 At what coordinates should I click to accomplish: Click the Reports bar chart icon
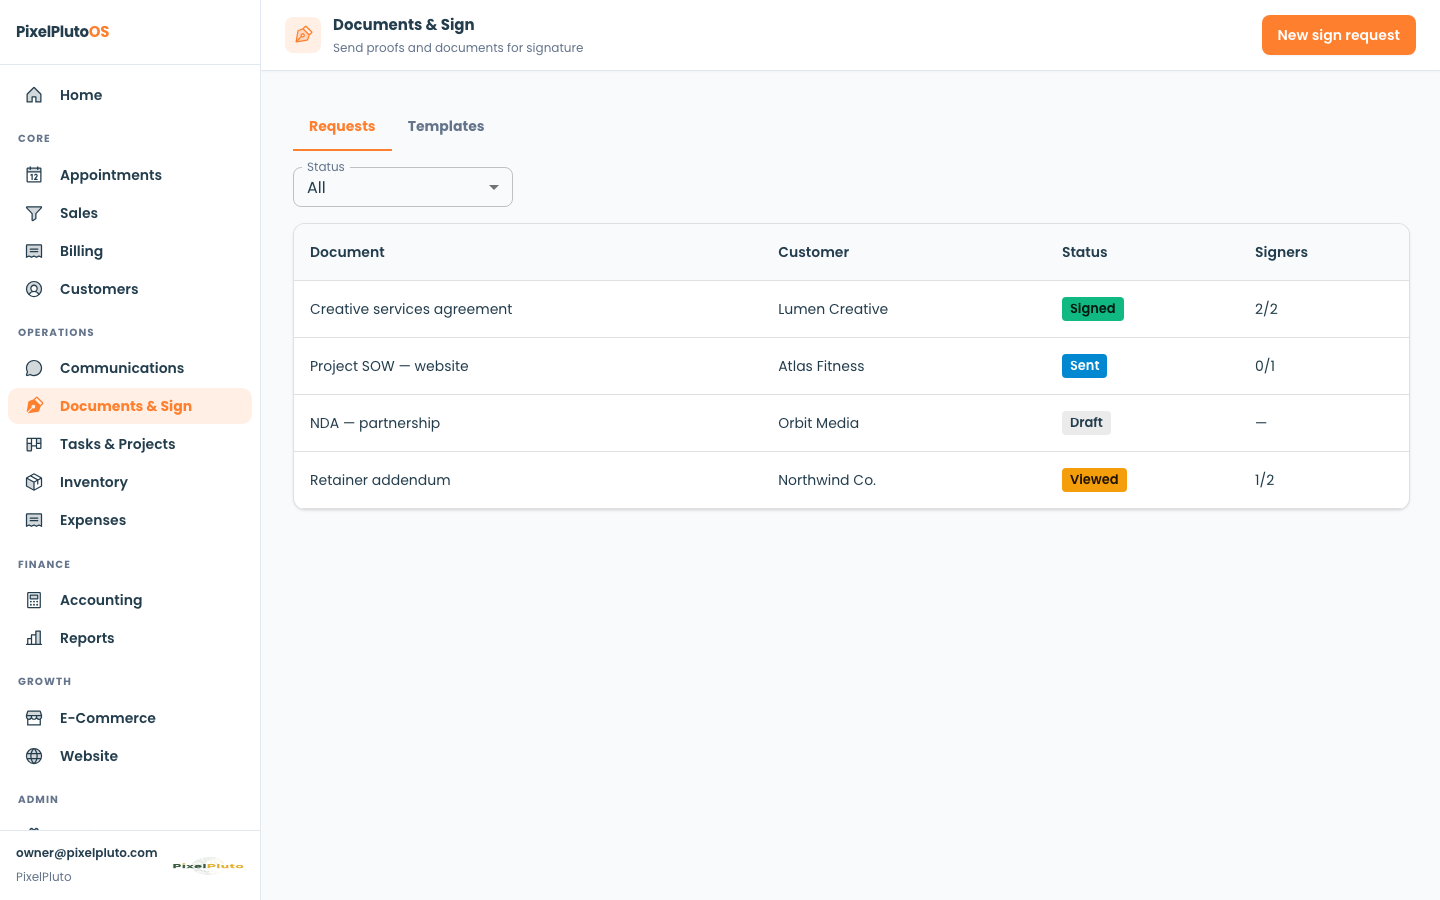pos(34,638)
